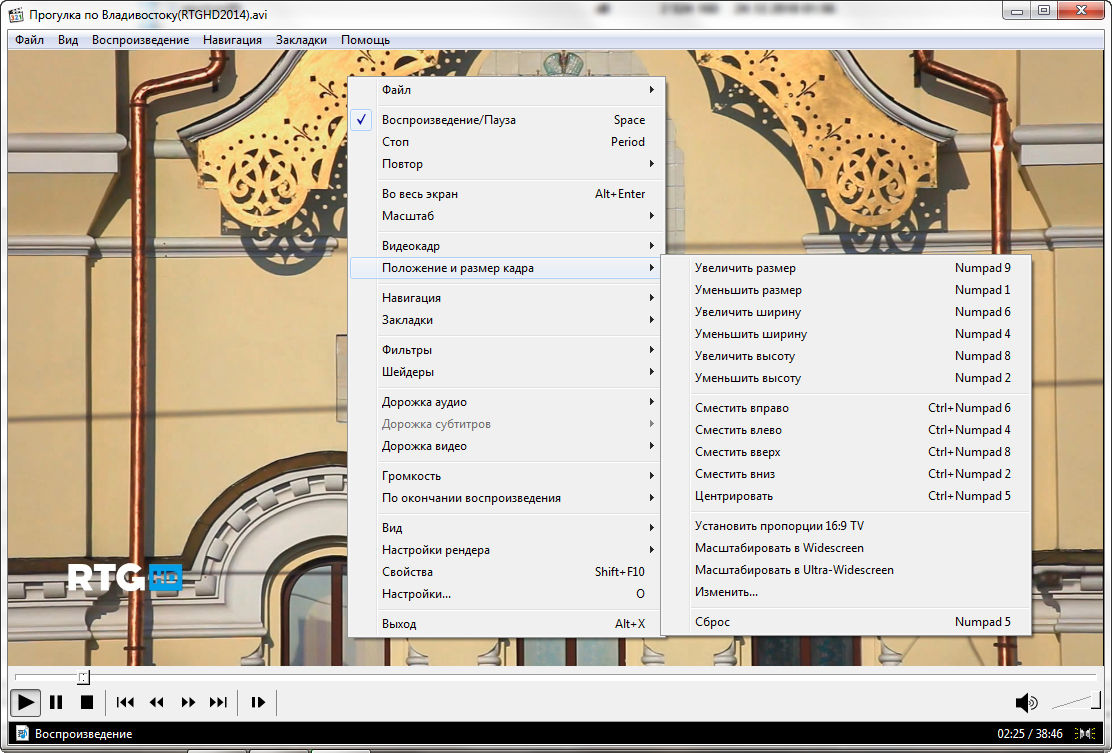Select Увеличить размер in the submenu
Viewport: 1112px width, 753px height.
pos(745,268)
